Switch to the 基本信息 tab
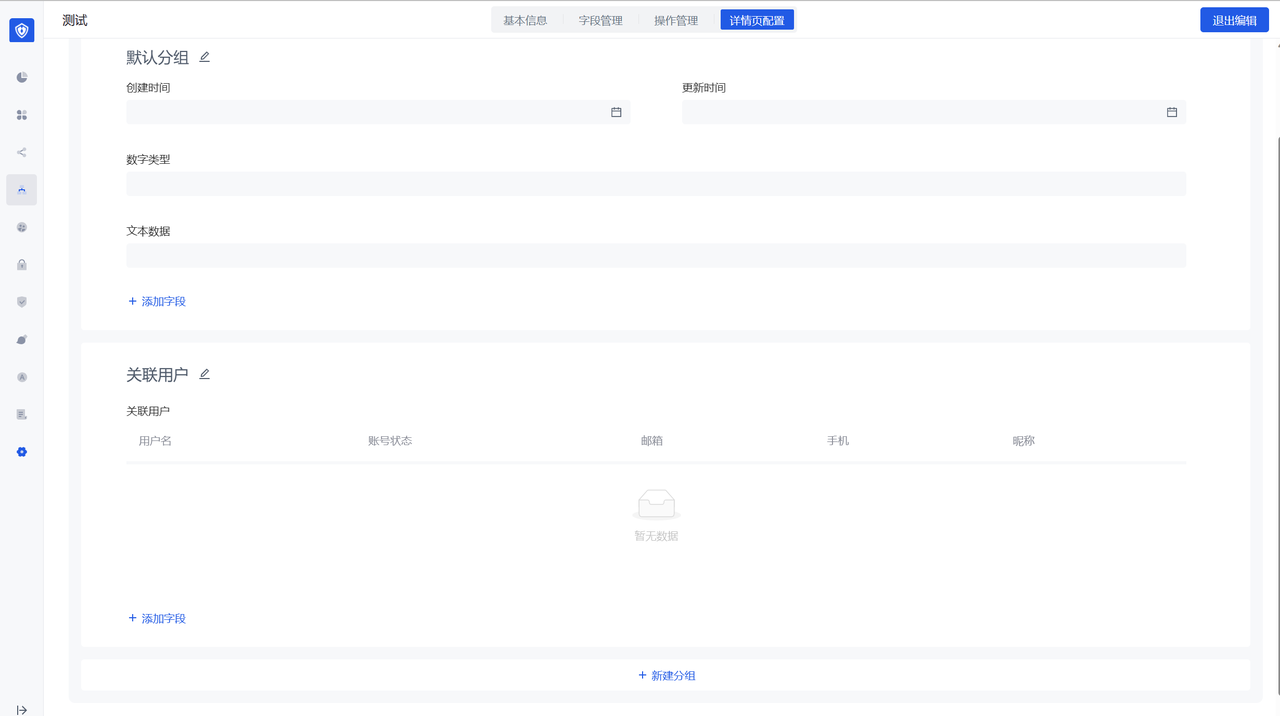1280x716 pixels. coord(525,20)
